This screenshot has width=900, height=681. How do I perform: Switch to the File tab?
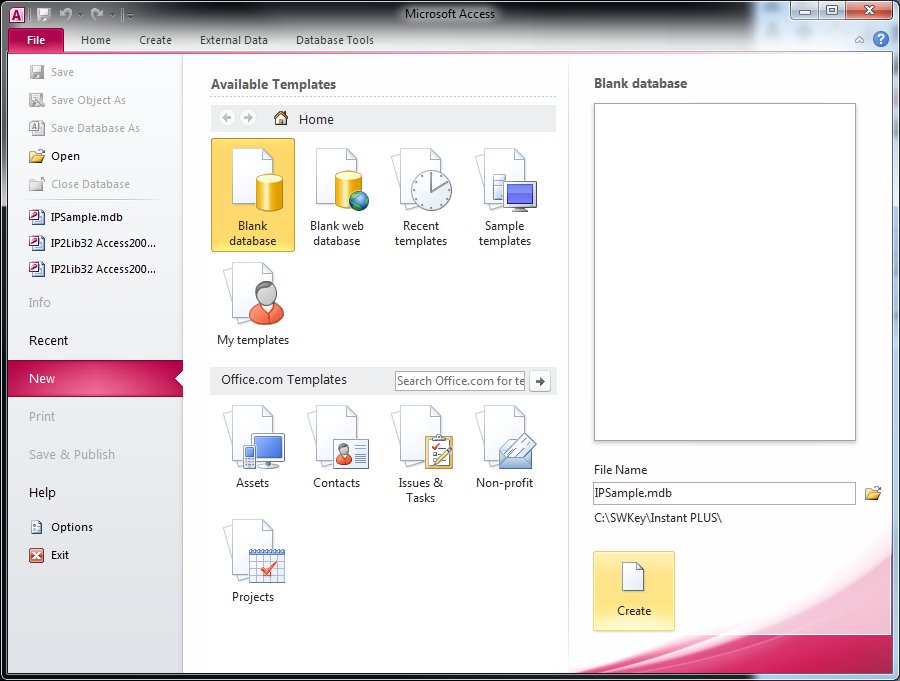click(36, 40)
